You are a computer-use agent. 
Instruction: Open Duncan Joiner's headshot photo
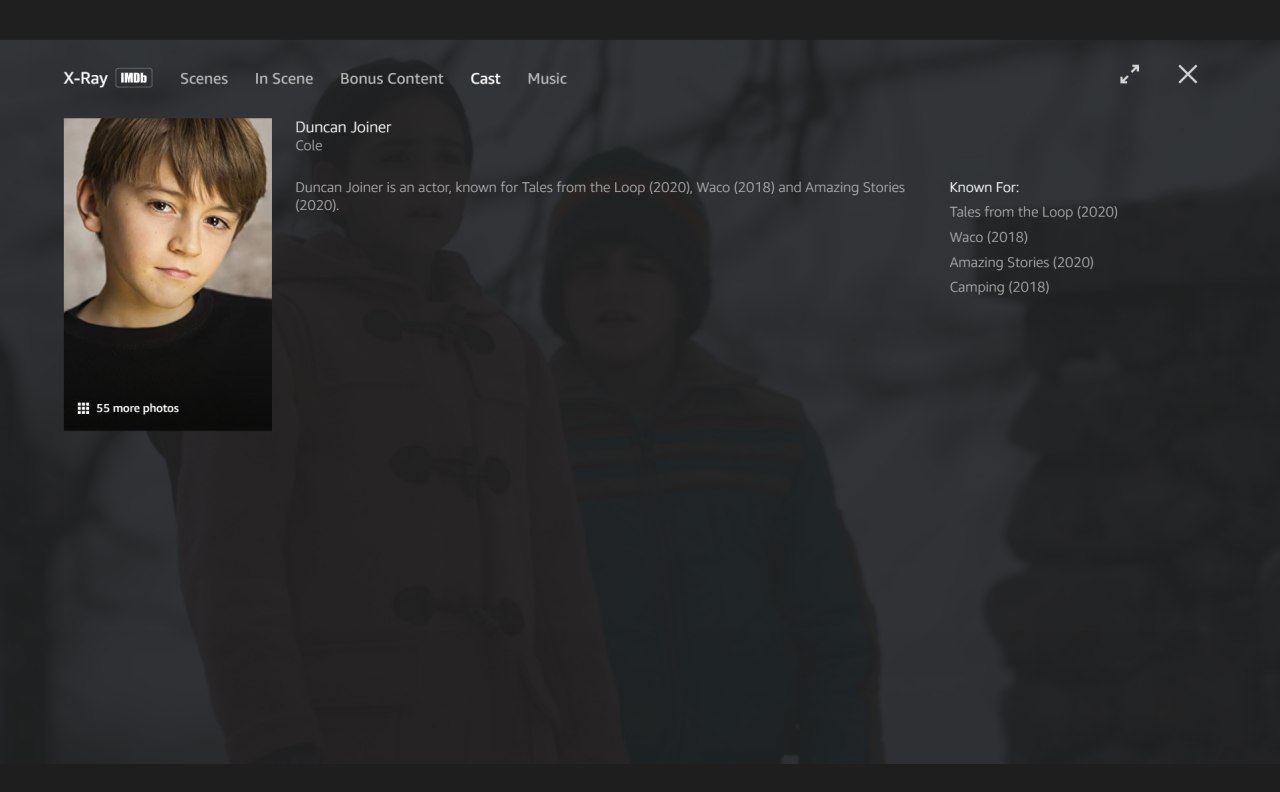click(168, 274)
